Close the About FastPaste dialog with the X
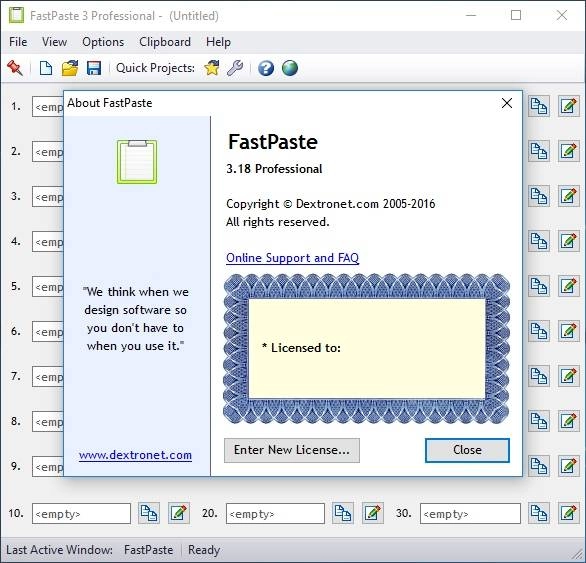Image resolution: width=586 pixels, height=563 pixels. [507, 103]
